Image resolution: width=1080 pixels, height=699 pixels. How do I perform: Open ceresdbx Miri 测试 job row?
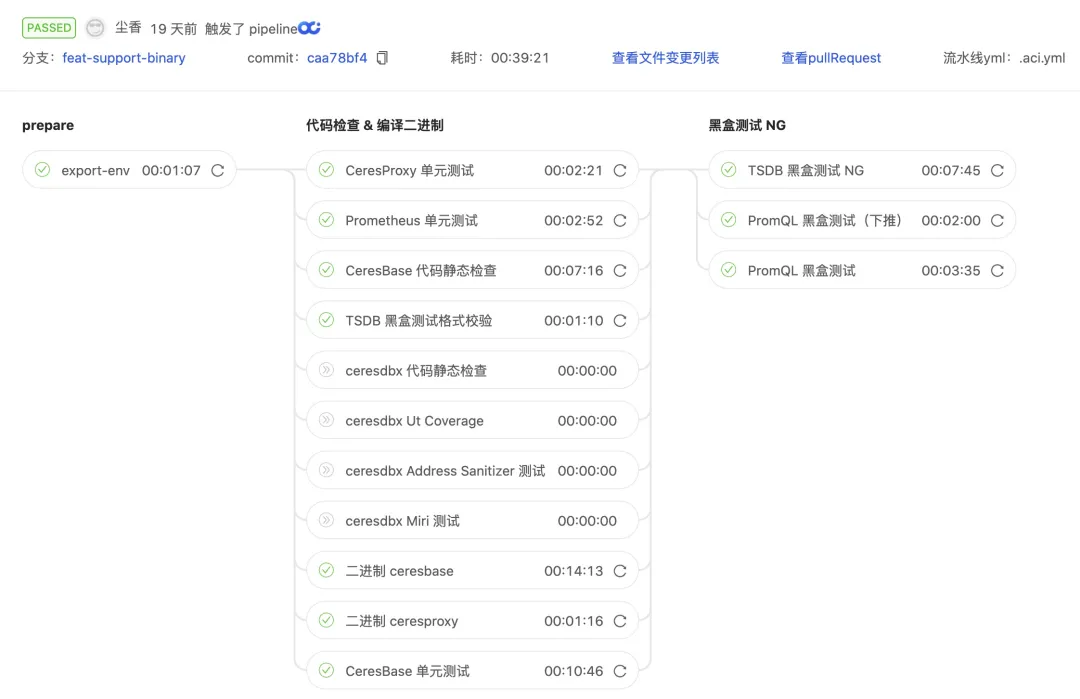(x=472, y=521)
